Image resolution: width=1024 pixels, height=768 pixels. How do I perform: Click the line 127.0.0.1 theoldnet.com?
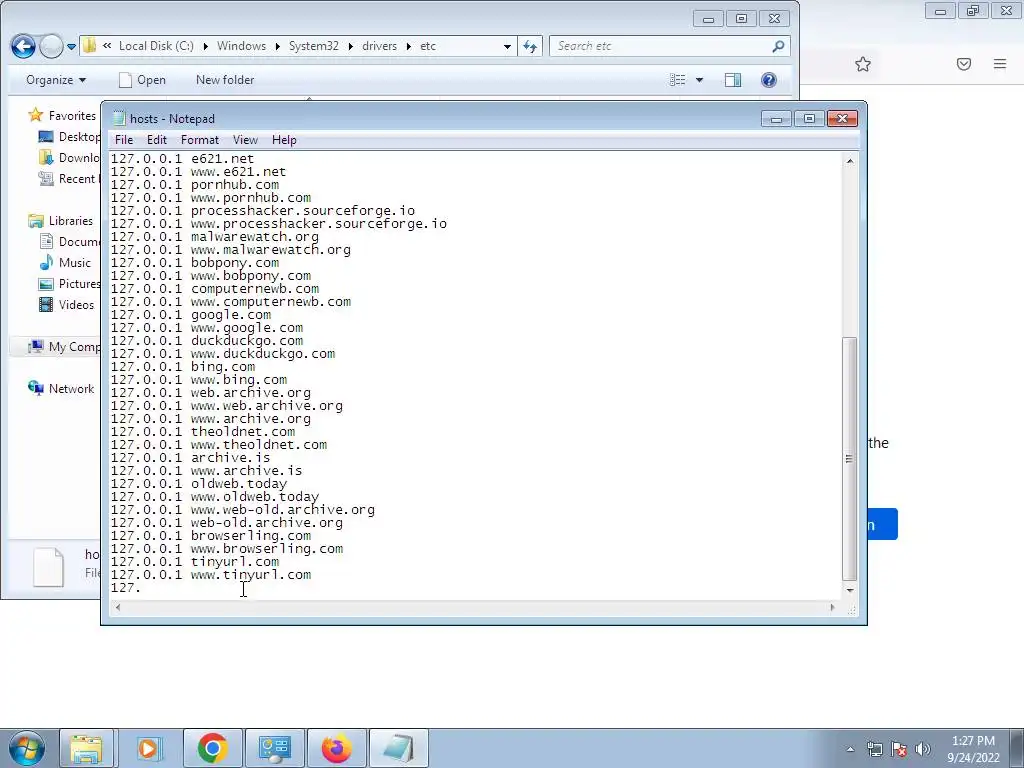click(x=203, y=432)
